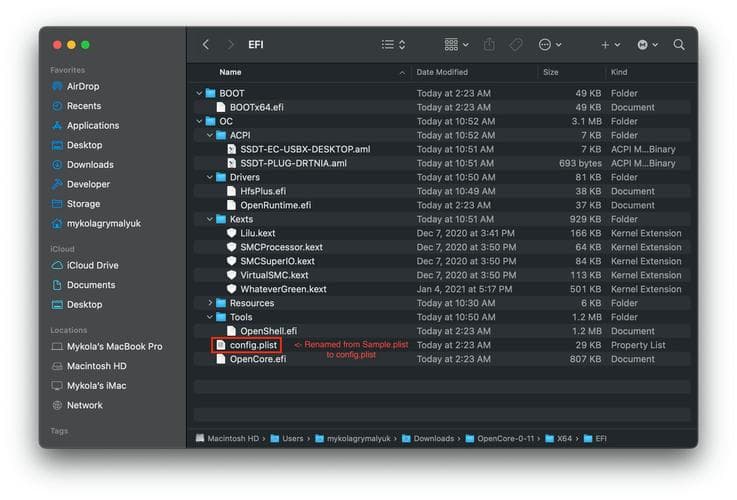The height and width of the screenshot is (500, 737).
Task: Select the config.plist file
Action: 246,345
